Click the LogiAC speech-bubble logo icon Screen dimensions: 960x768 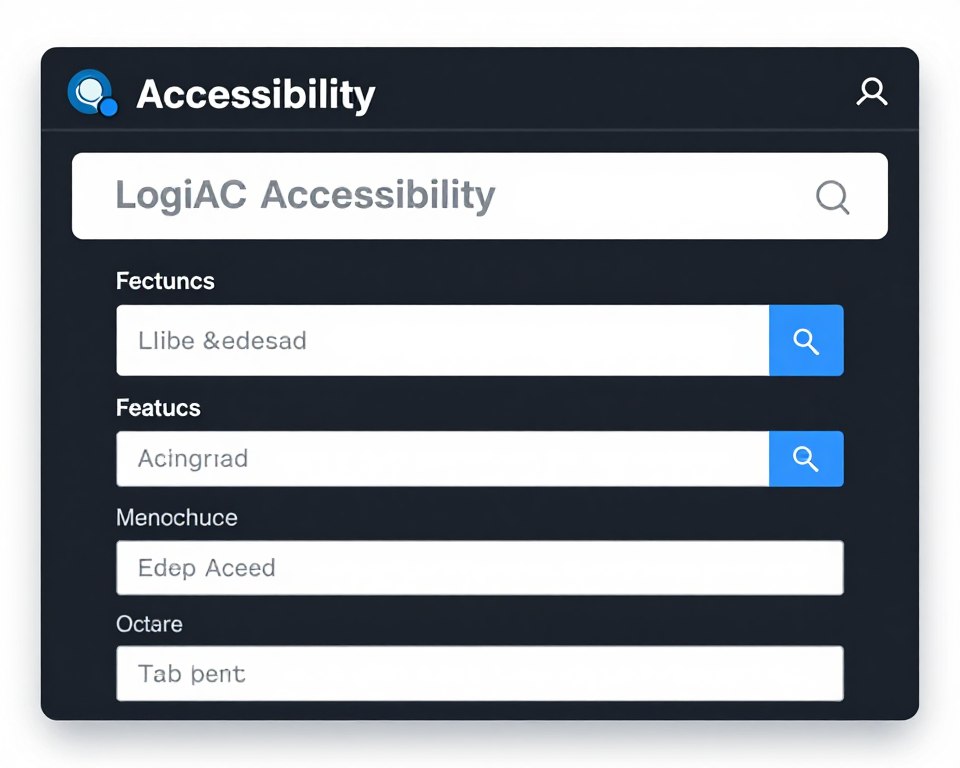click(x=92, y=91)
